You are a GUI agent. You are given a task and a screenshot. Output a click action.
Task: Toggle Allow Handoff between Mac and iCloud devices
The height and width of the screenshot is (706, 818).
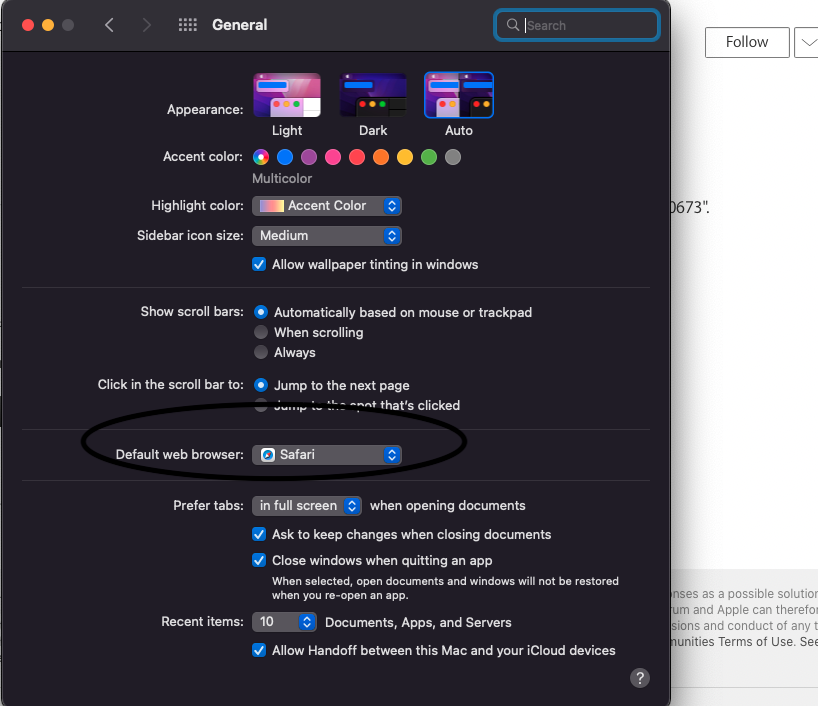[259, 651]
